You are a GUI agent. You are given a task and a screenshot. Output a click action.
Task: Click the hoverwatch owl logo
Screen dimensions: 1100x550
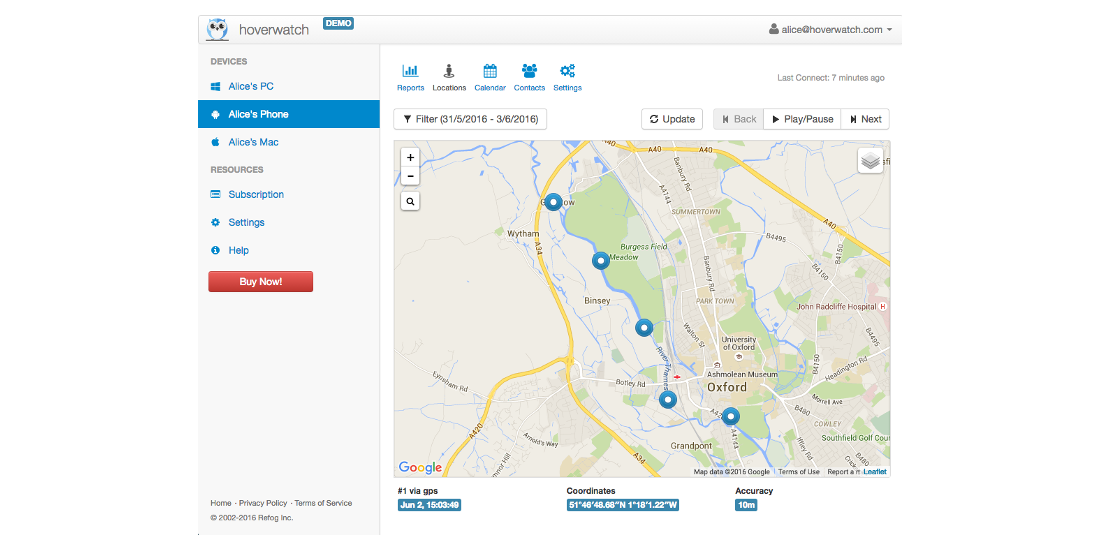217,29
